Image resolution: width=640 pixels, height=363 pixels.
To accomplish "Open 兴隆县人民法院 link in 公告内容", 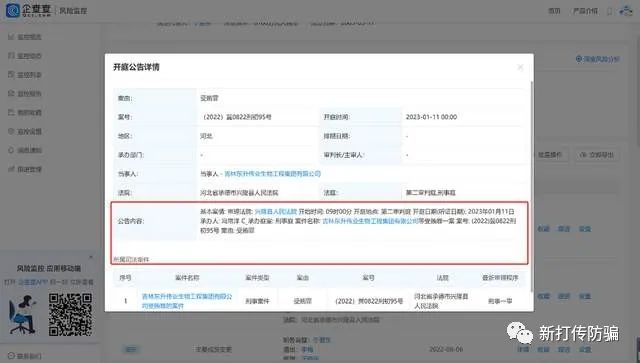I will (276, 212).
